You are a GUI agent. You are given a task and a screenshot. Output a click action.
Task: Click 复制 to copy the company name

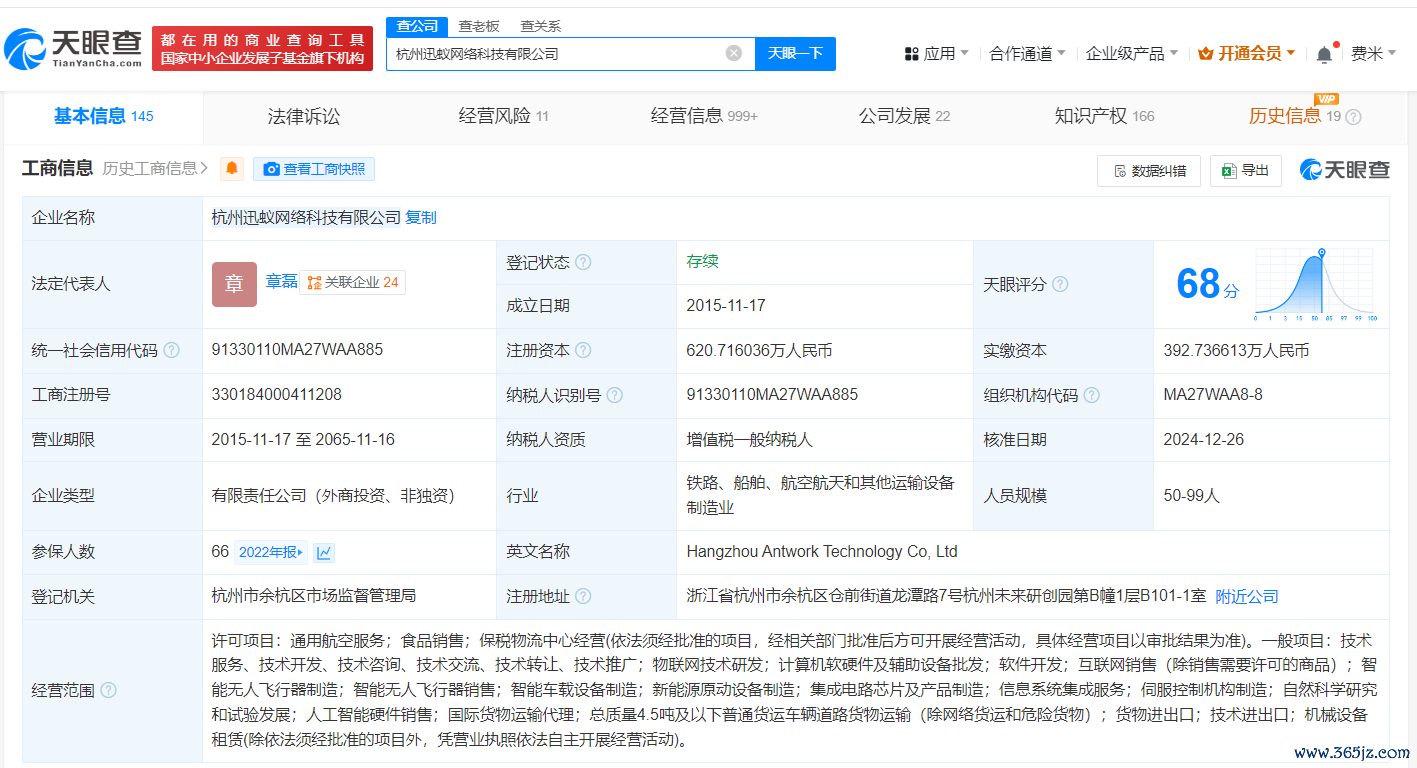(x=421, y=218)
